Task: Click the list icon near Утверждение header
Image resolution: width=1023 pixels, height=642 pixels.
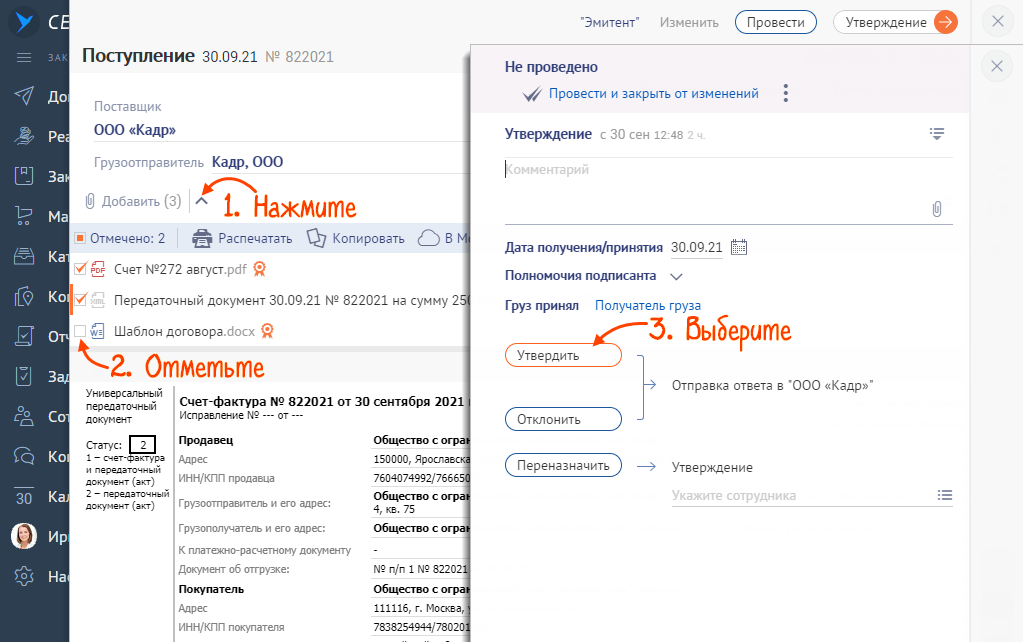Action: [937, 133]
